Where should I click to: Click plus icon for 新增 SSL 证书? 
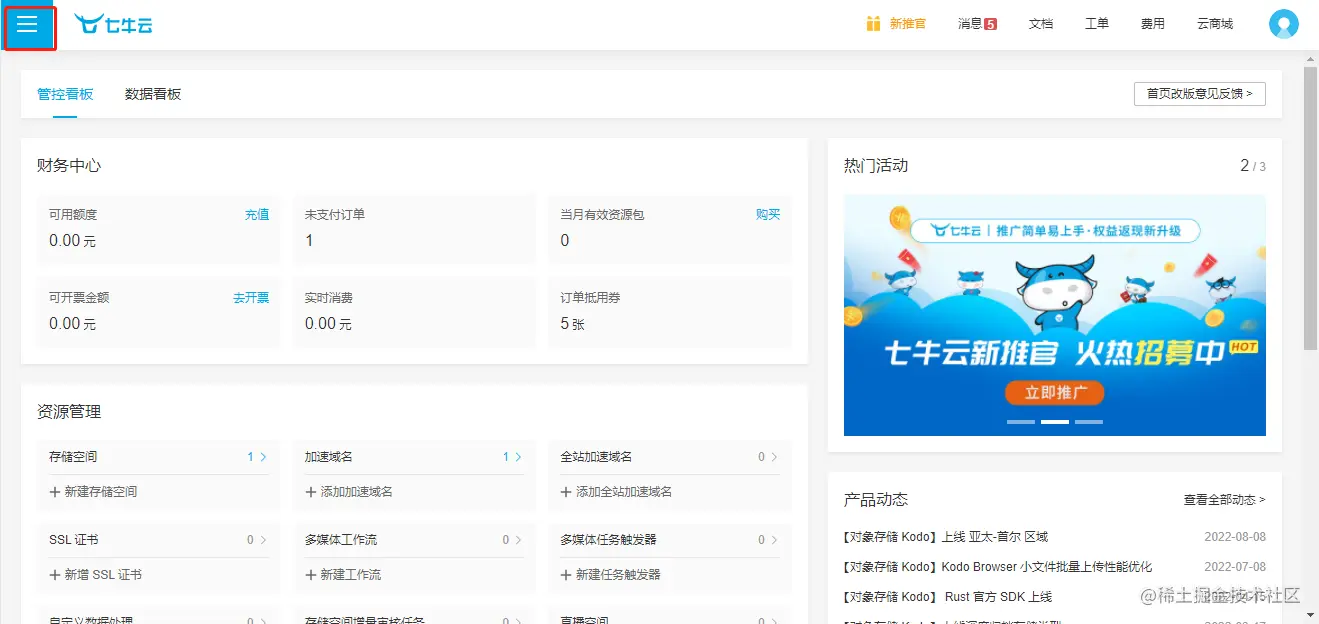(x=55, y=575)
